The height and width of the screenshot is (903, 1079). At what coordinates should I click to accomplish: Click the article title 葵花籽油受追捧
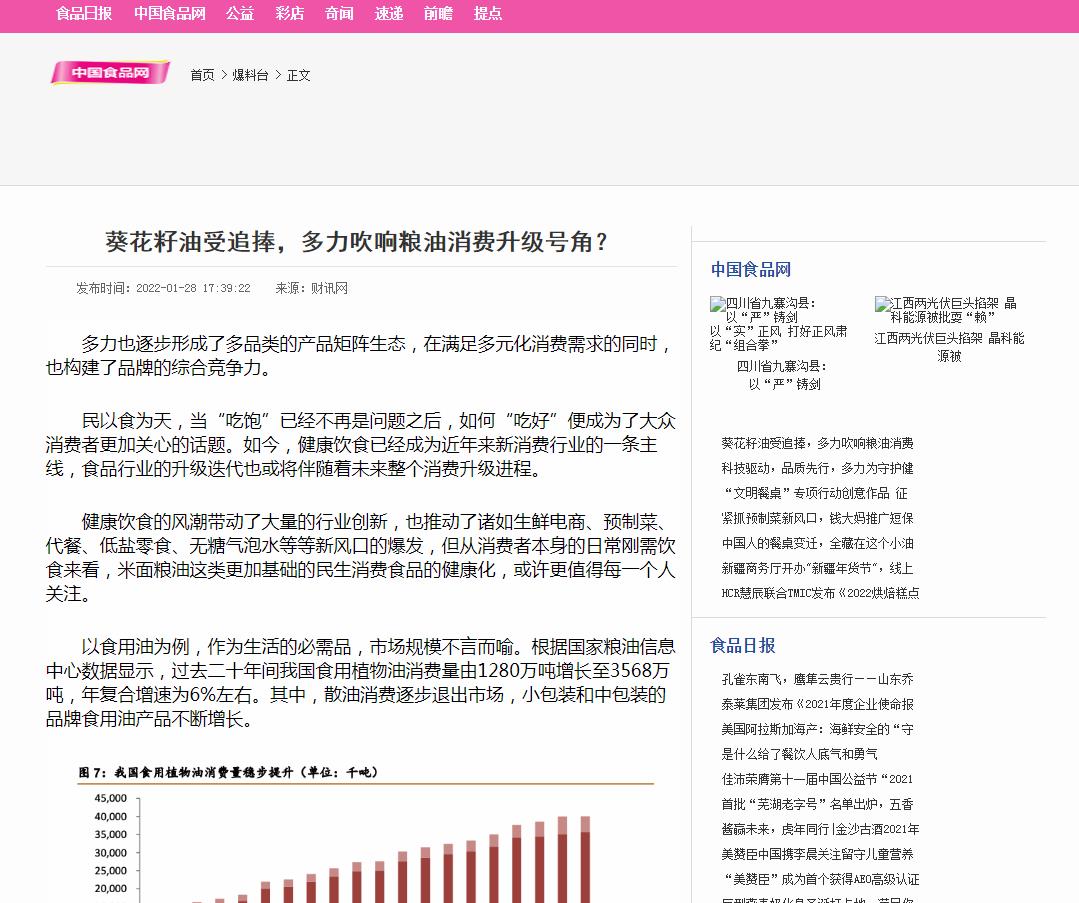coord(356,242)
